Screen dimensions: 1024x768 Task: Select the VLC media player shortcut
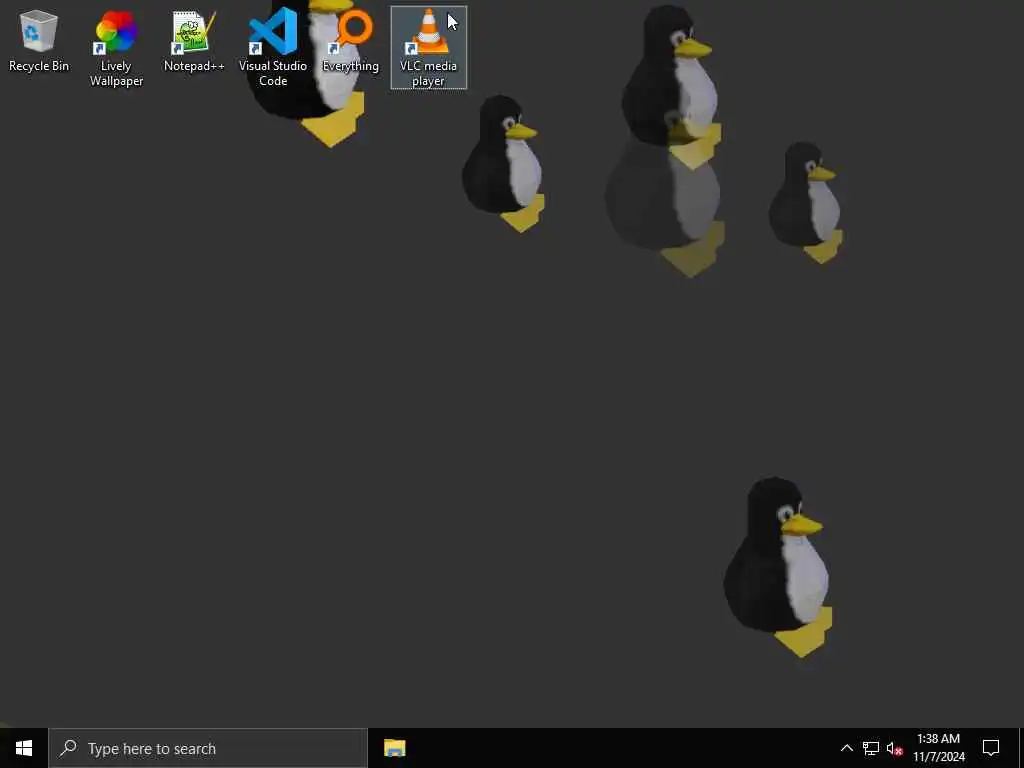[x=428, y=48]
